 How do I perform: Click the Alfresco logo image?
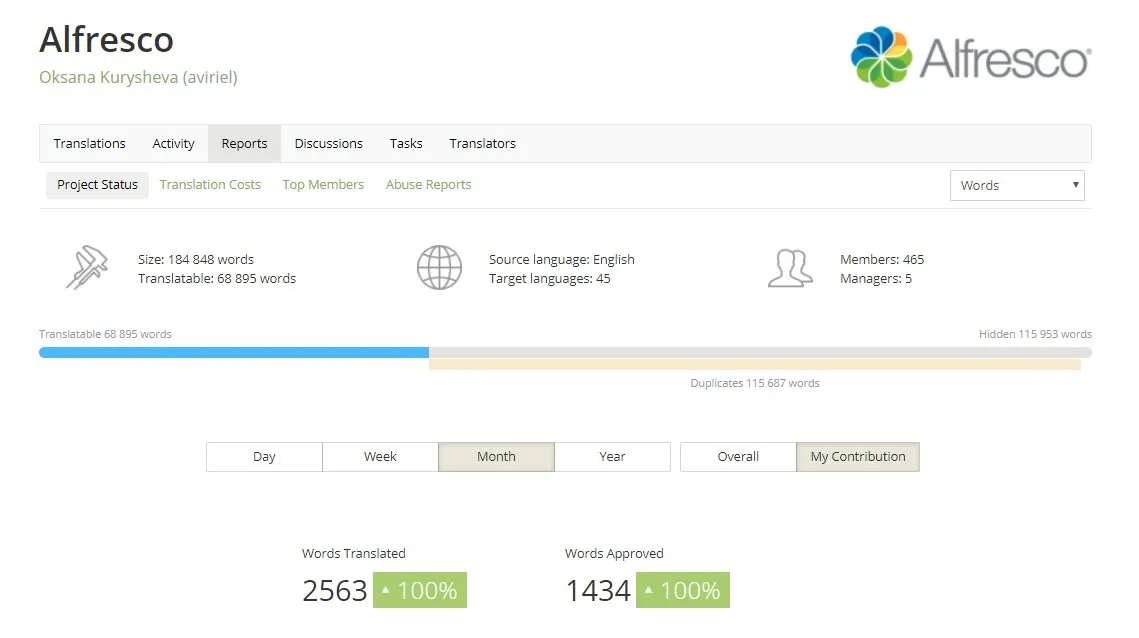click(970, 57)
